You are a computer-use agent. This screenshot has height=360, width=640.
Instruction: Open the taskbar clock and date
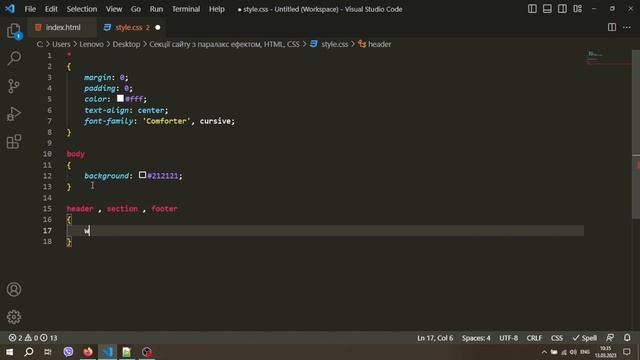pos(606,352)
